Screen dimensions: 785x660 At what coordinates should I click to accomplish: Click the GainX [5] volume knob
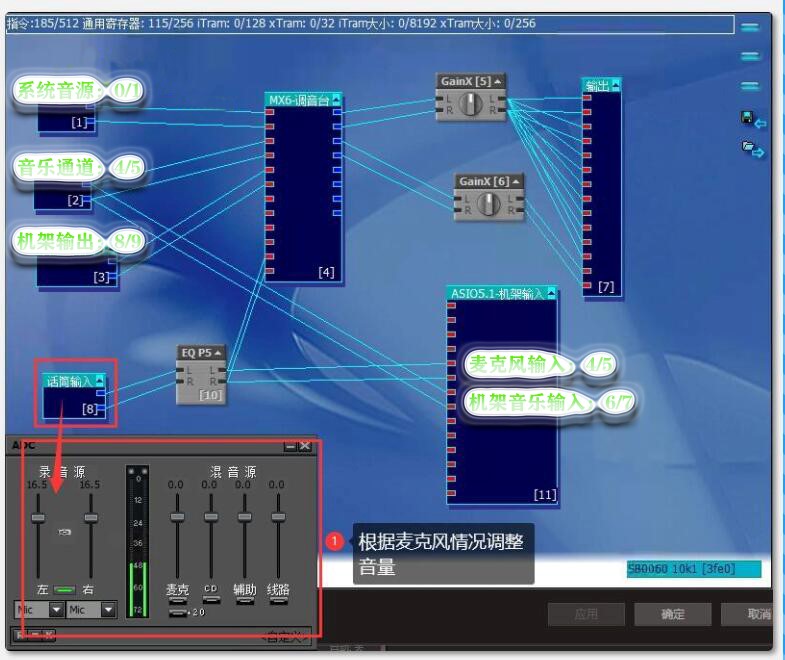(471, 104)
